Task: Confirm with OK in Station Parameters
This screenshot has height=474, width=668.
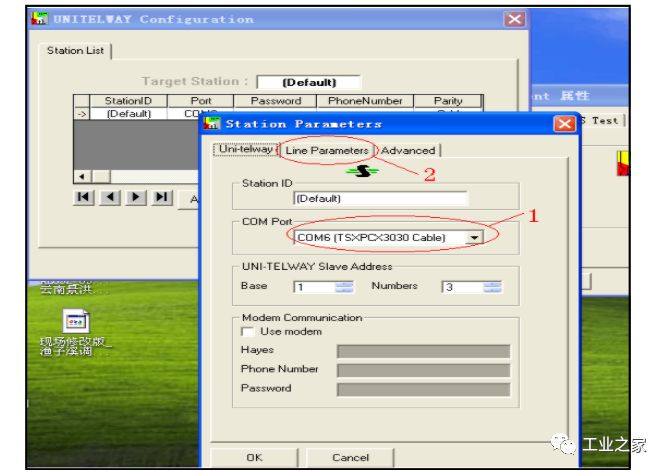Action: pyautogui.click(x=254, y=457)
